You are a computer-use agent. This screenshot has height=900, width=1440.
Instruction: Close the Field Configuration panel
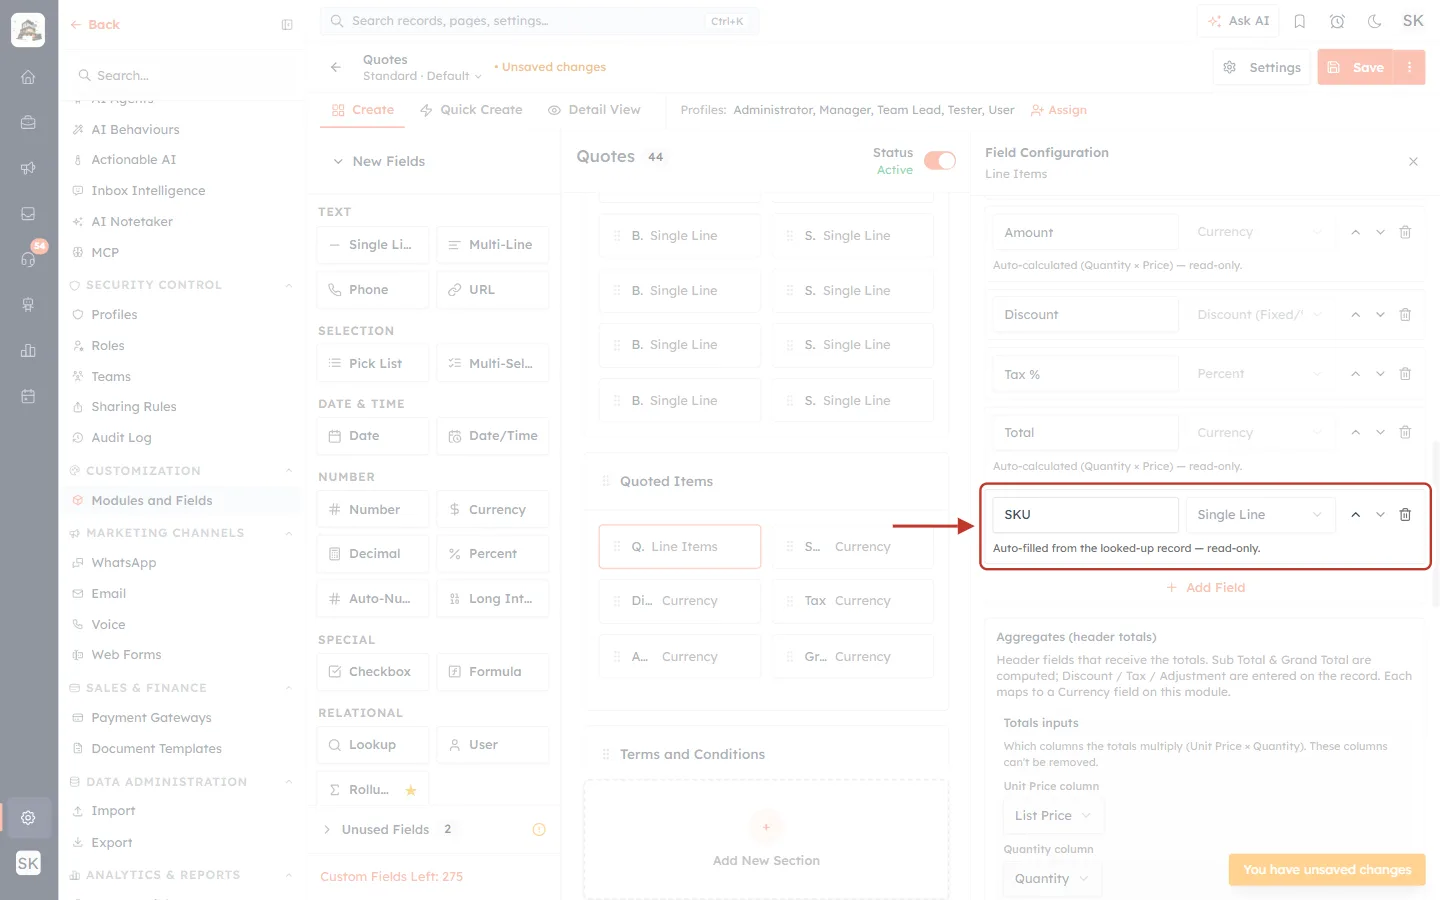click(1413, 162)
